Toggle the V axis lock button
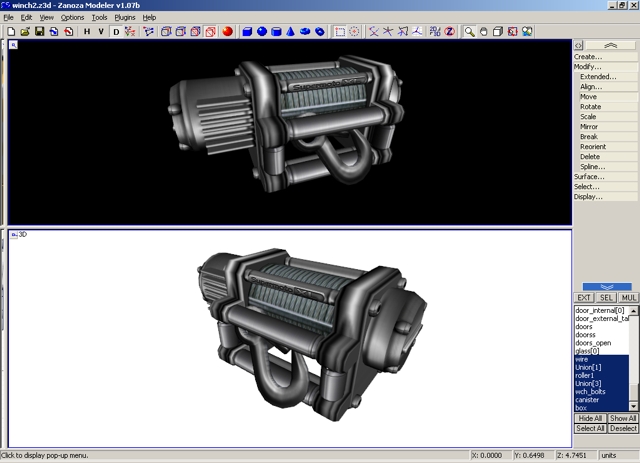Screen dimensions: 640x463 click(100, 32)
